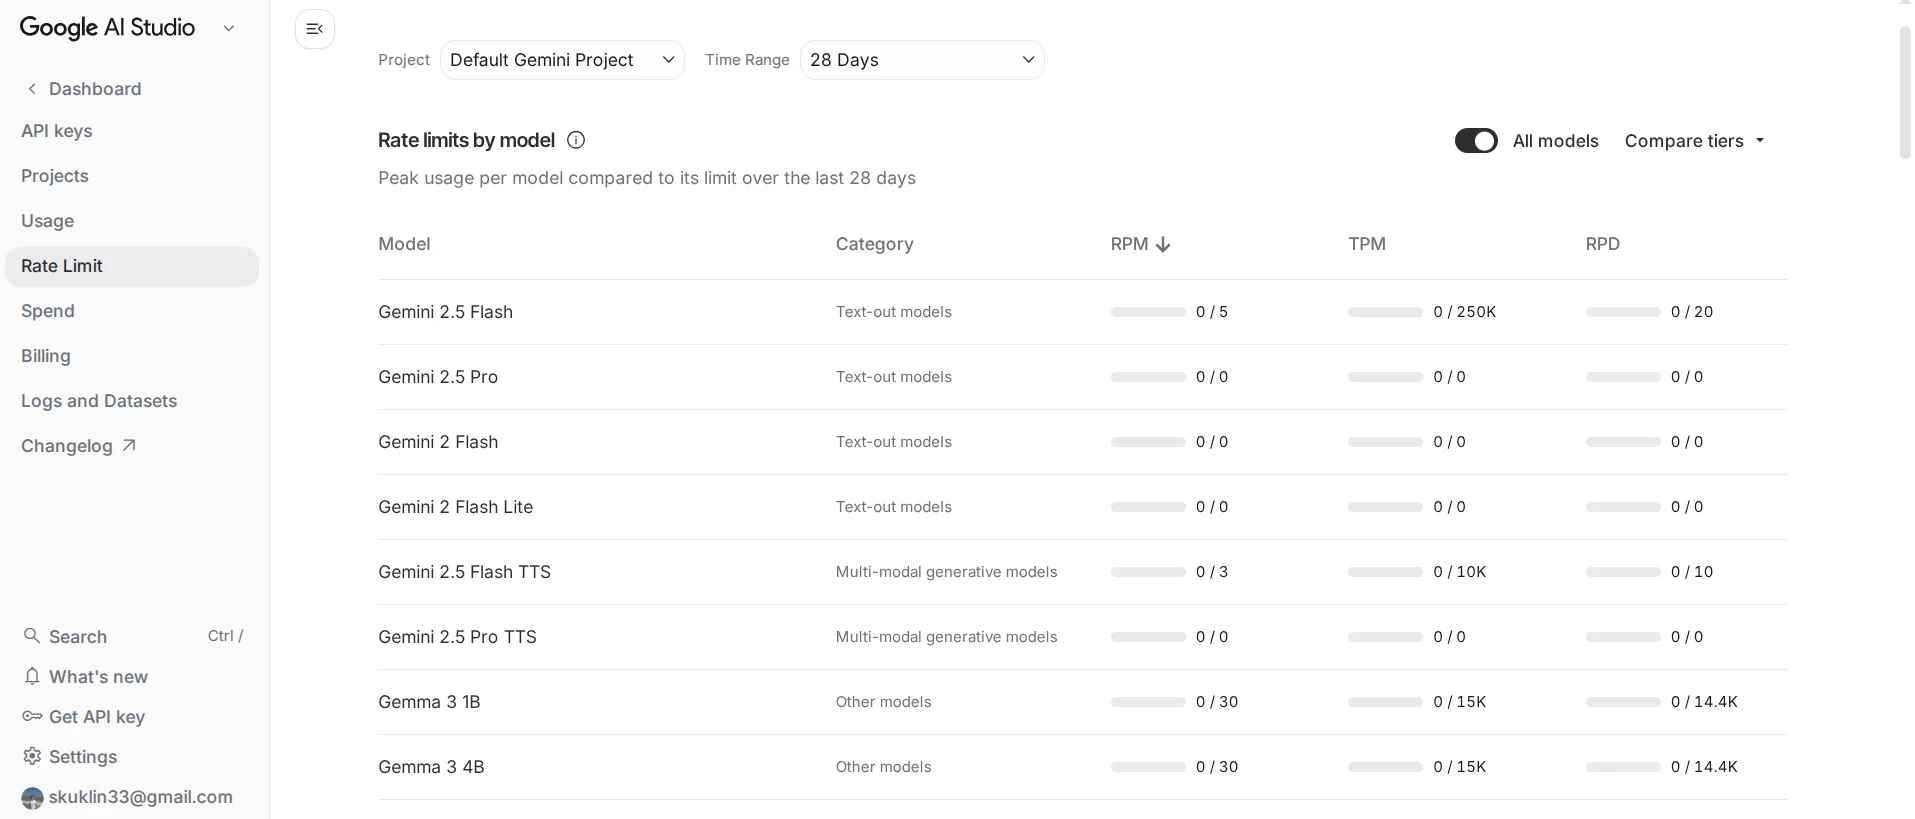
Task: Click the 0 / 20 RPD value
Action: 1692,312
